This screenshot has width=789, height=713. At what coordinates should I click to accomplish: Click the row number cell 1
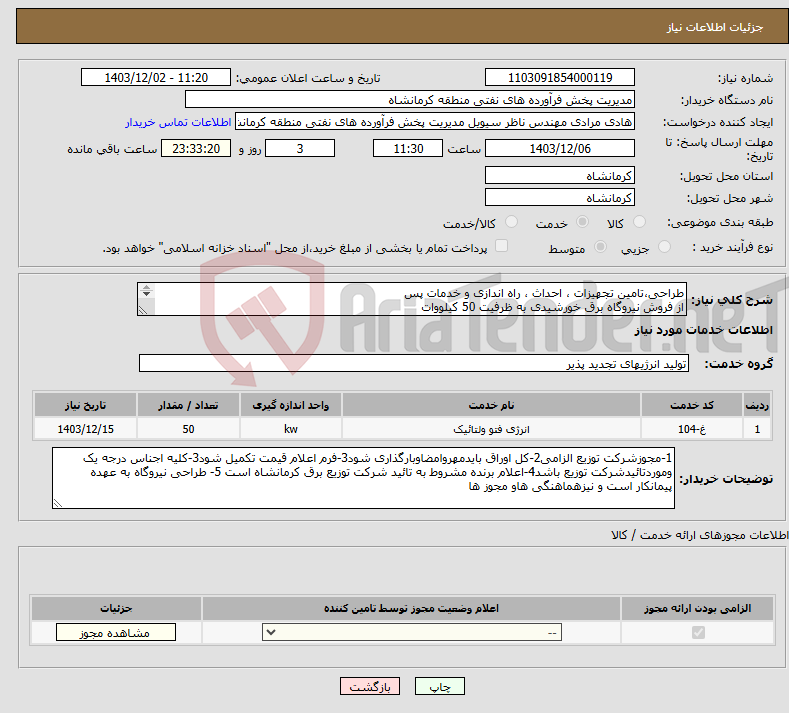coord(757,429)
